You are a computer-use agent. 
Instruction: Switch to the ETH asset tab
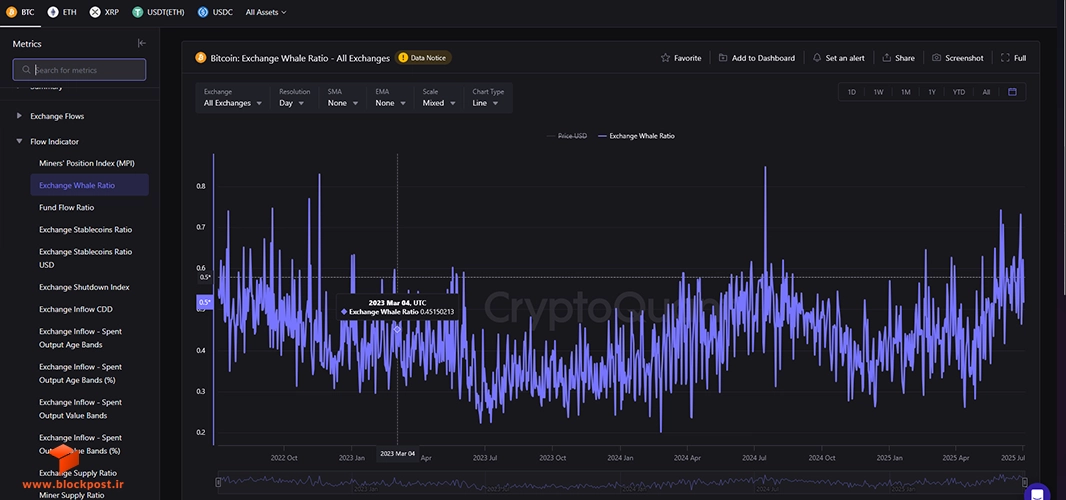pyautogui.click(x=62, y=12)
